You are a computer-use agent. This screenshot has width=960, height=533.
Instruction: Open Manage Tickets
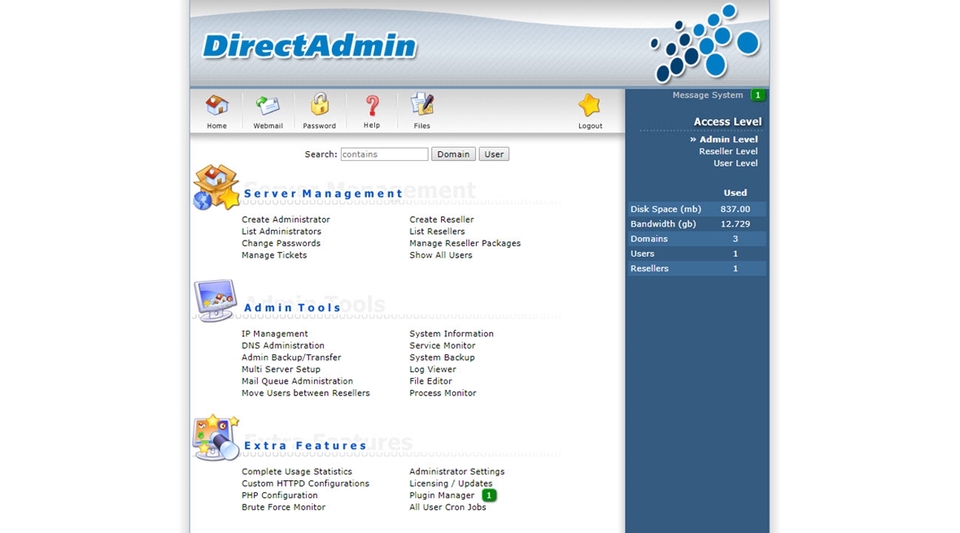pyautogui.click(x=274, y=255)
